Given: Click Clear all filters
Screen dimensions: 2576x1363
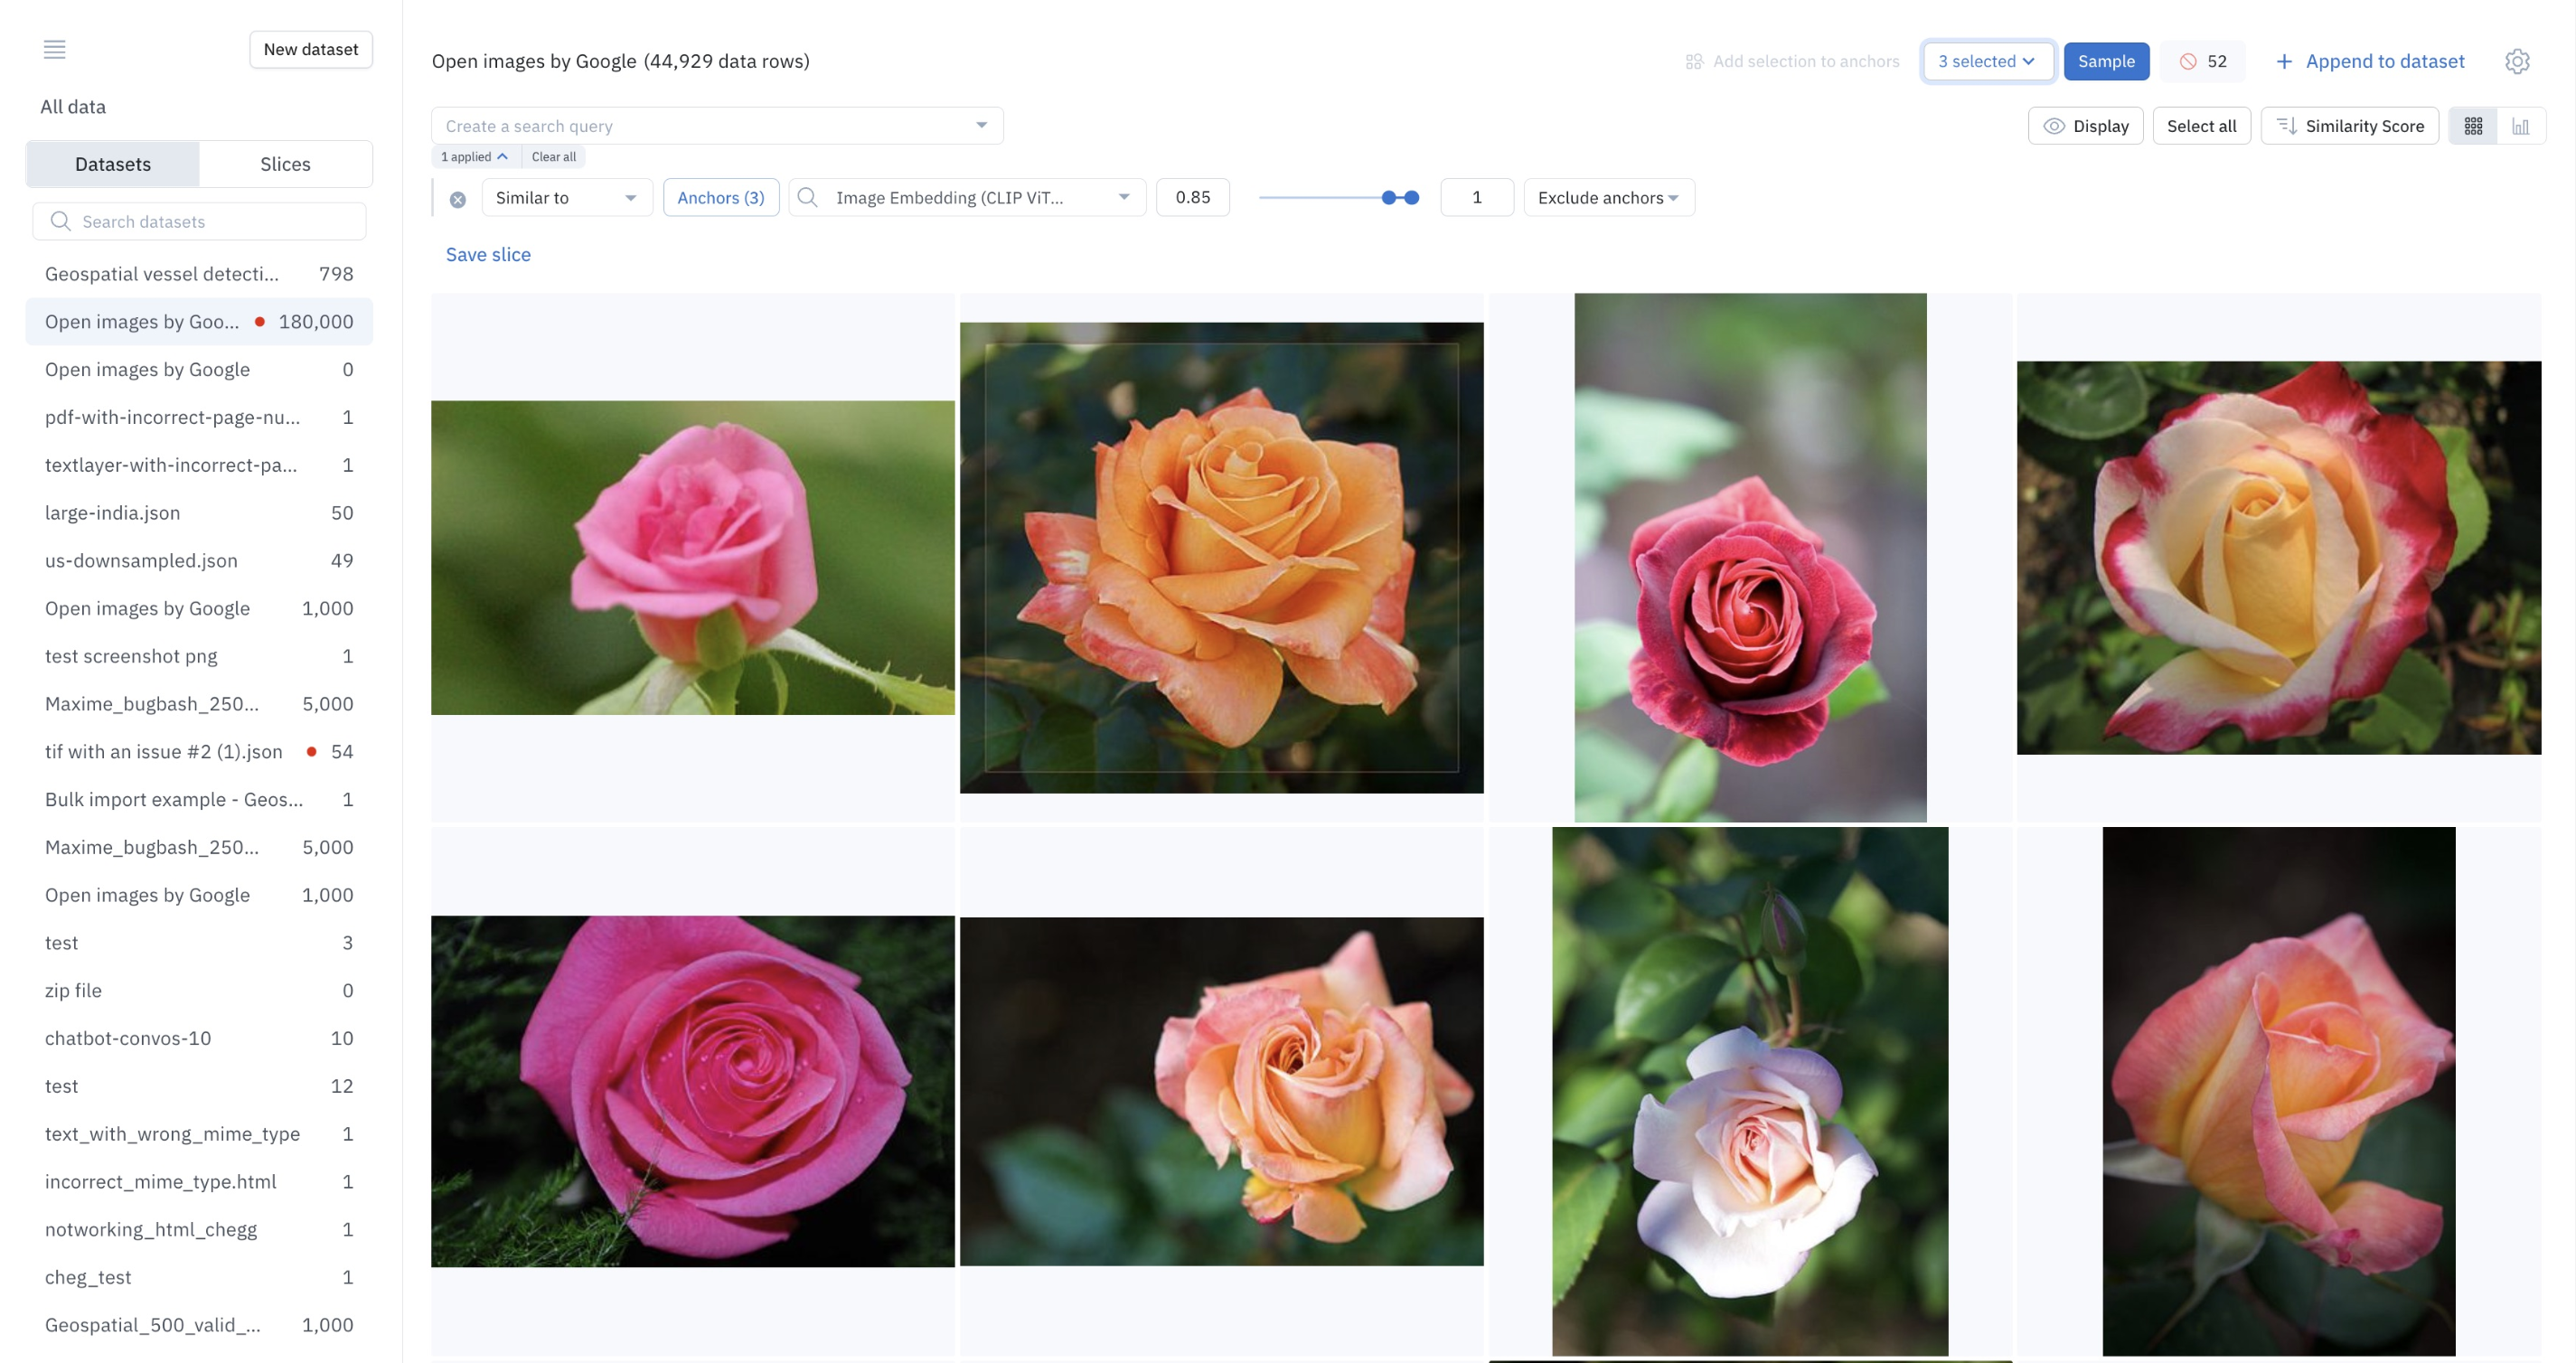Looking at the screenshot, I should tap(553, 156).
